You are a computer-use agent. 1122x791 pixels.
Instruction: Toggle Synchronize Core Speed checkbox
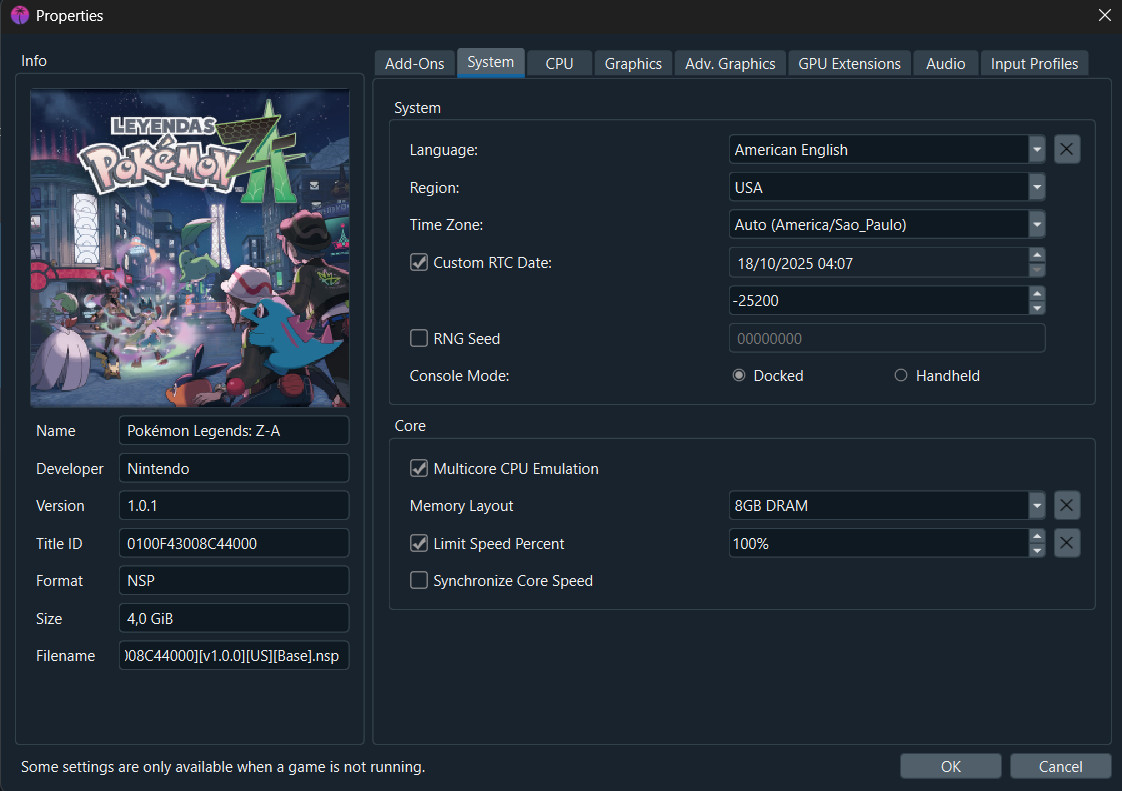click(420, 581)
